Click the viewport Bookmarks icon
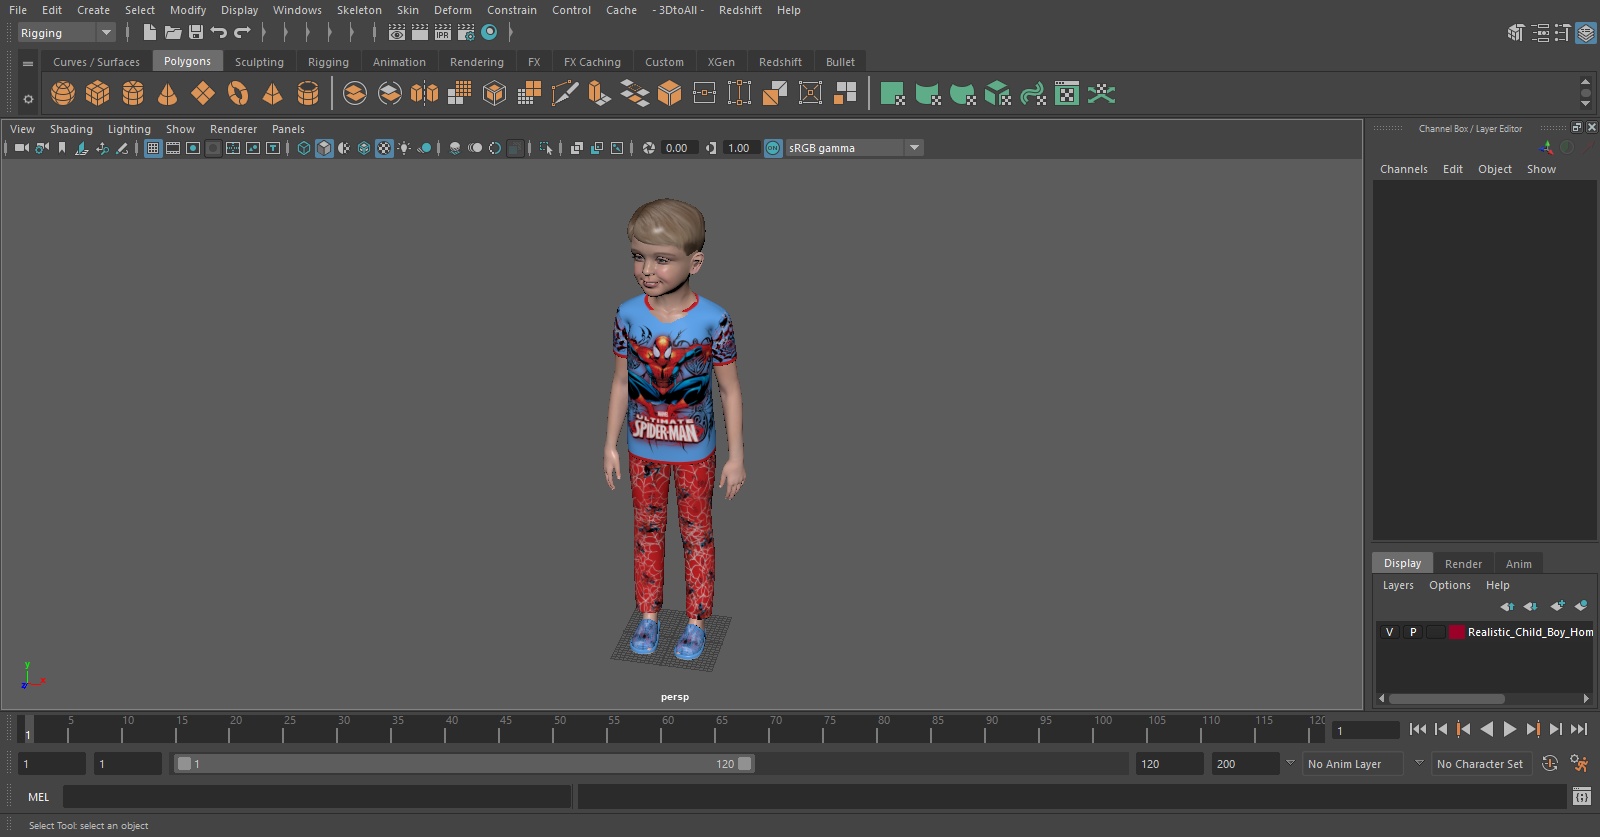The width and height of the screenshot is (1600, 837). [62, 148]
